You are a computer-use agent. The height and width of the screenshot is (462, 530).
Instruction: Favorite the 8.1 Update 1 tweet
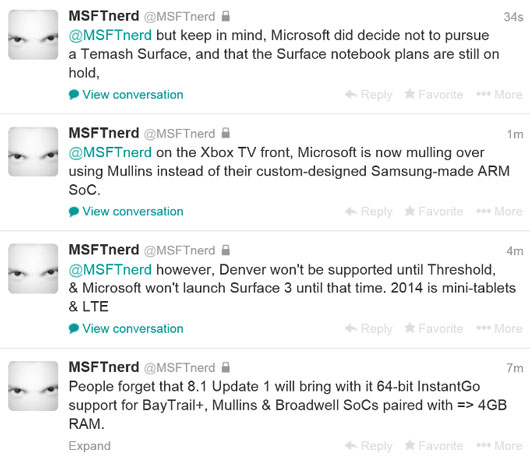[x=434, y=446]
